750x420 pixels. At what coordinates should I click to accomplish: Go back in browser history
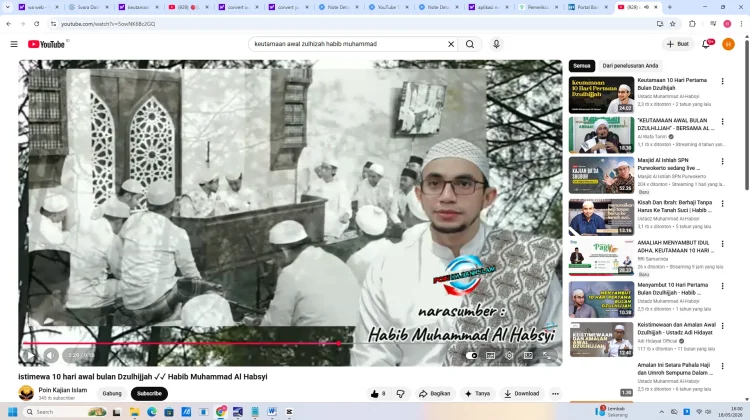pyautogui.click(x=9, y=23)
